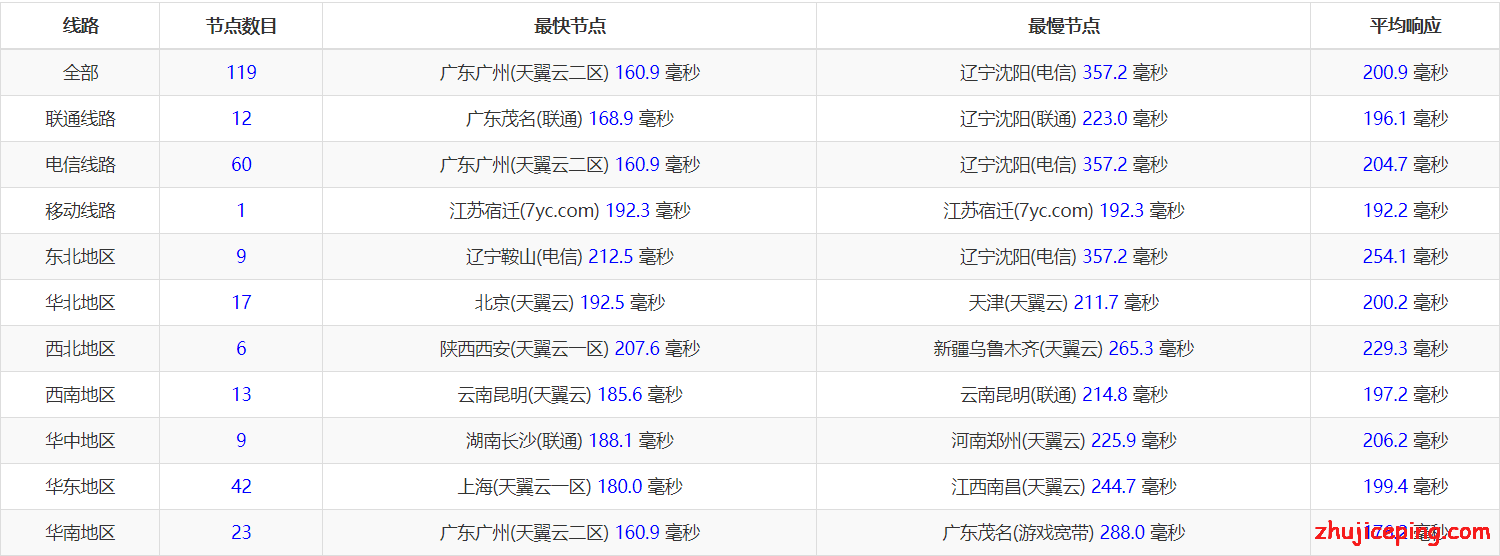Click 华南地区 fastest node 广东广州(天翼云二区) 160.9
This screenshot has width=1500, height=556.
tap(570, 532)
